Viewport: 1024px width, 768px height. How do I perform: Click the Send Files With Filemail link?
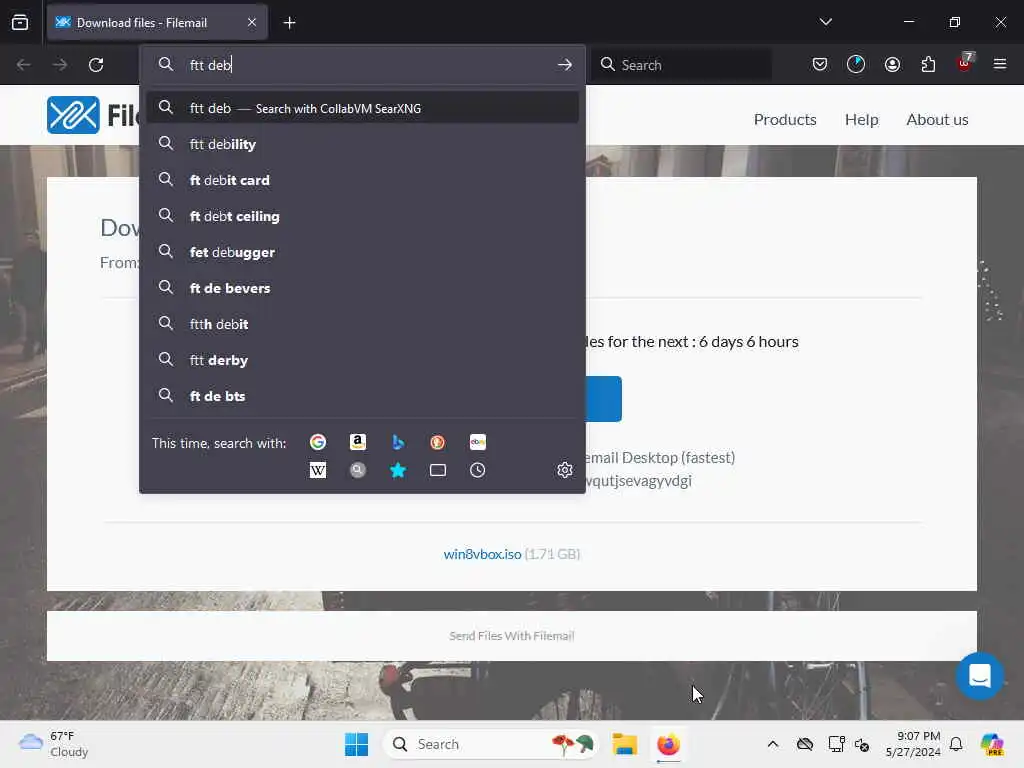point(511,636)
